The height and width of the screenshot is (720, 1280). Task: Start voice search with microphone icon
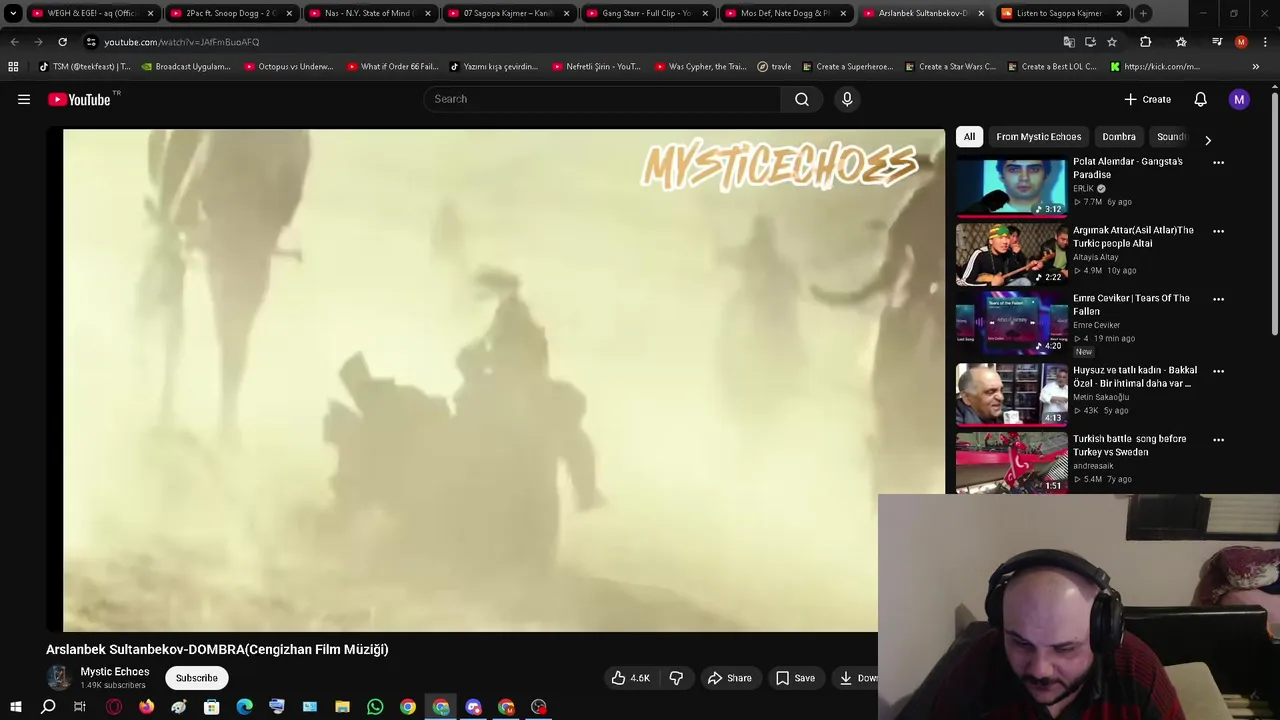847,99
